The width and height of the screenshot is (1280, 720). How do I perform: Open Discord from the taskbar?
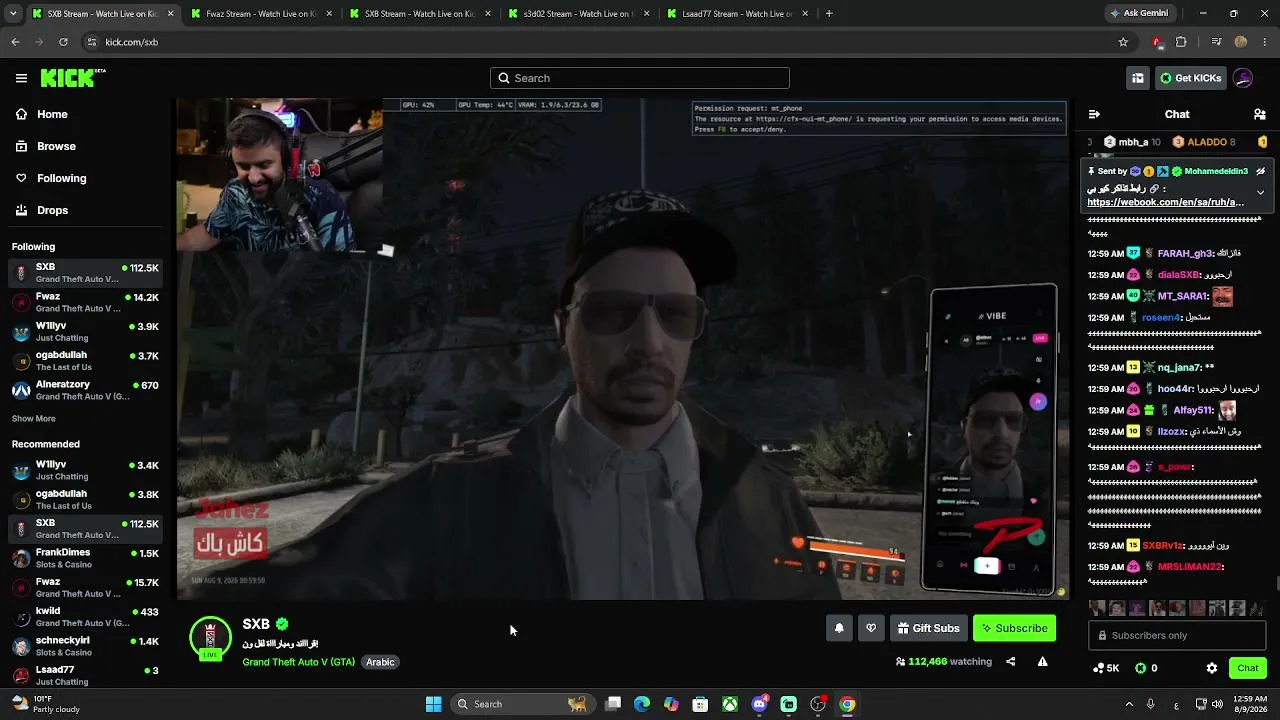point(759,704)
